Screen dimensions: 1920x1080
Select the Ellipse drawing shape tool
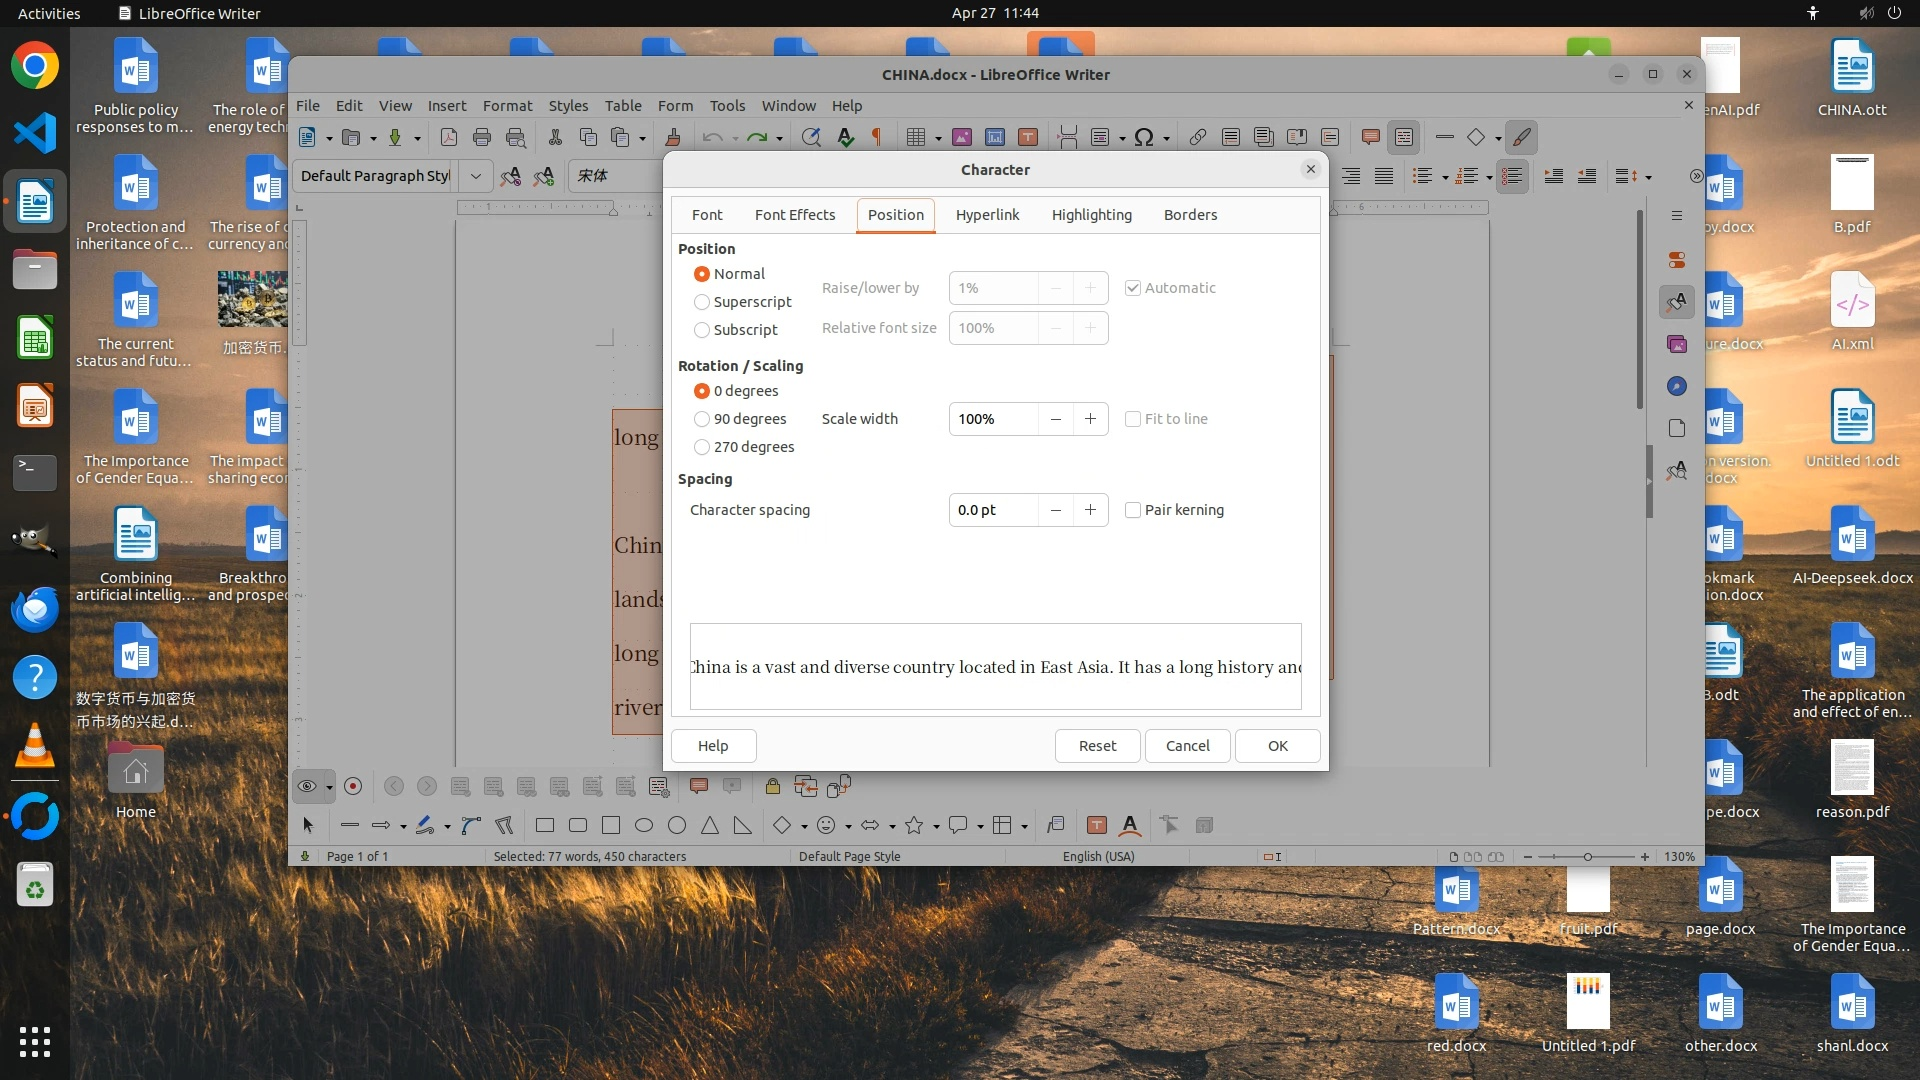[x=644, y=826]
